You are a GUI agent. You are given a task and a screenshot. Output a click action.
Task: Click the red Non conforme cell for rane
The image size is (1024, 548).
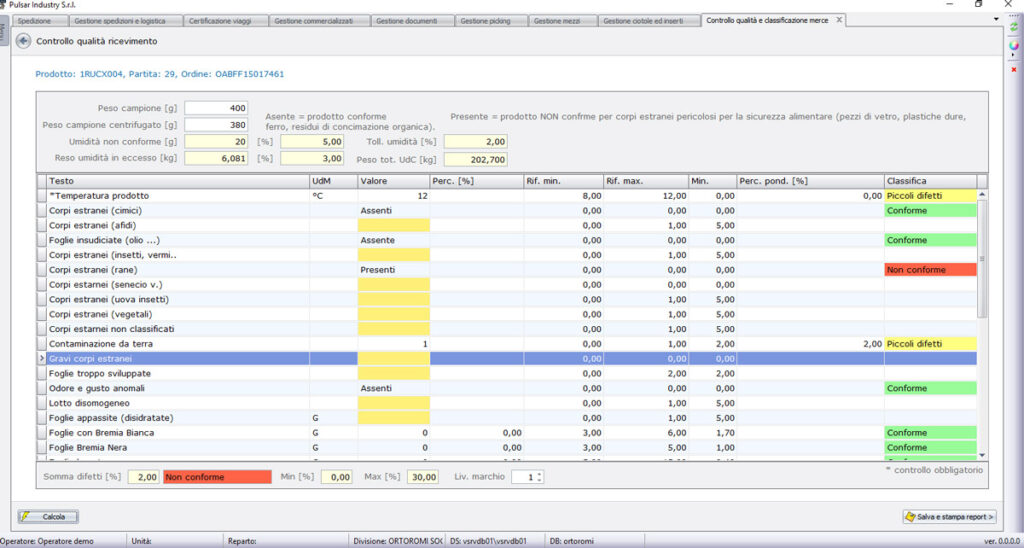(x=931, y=270)
